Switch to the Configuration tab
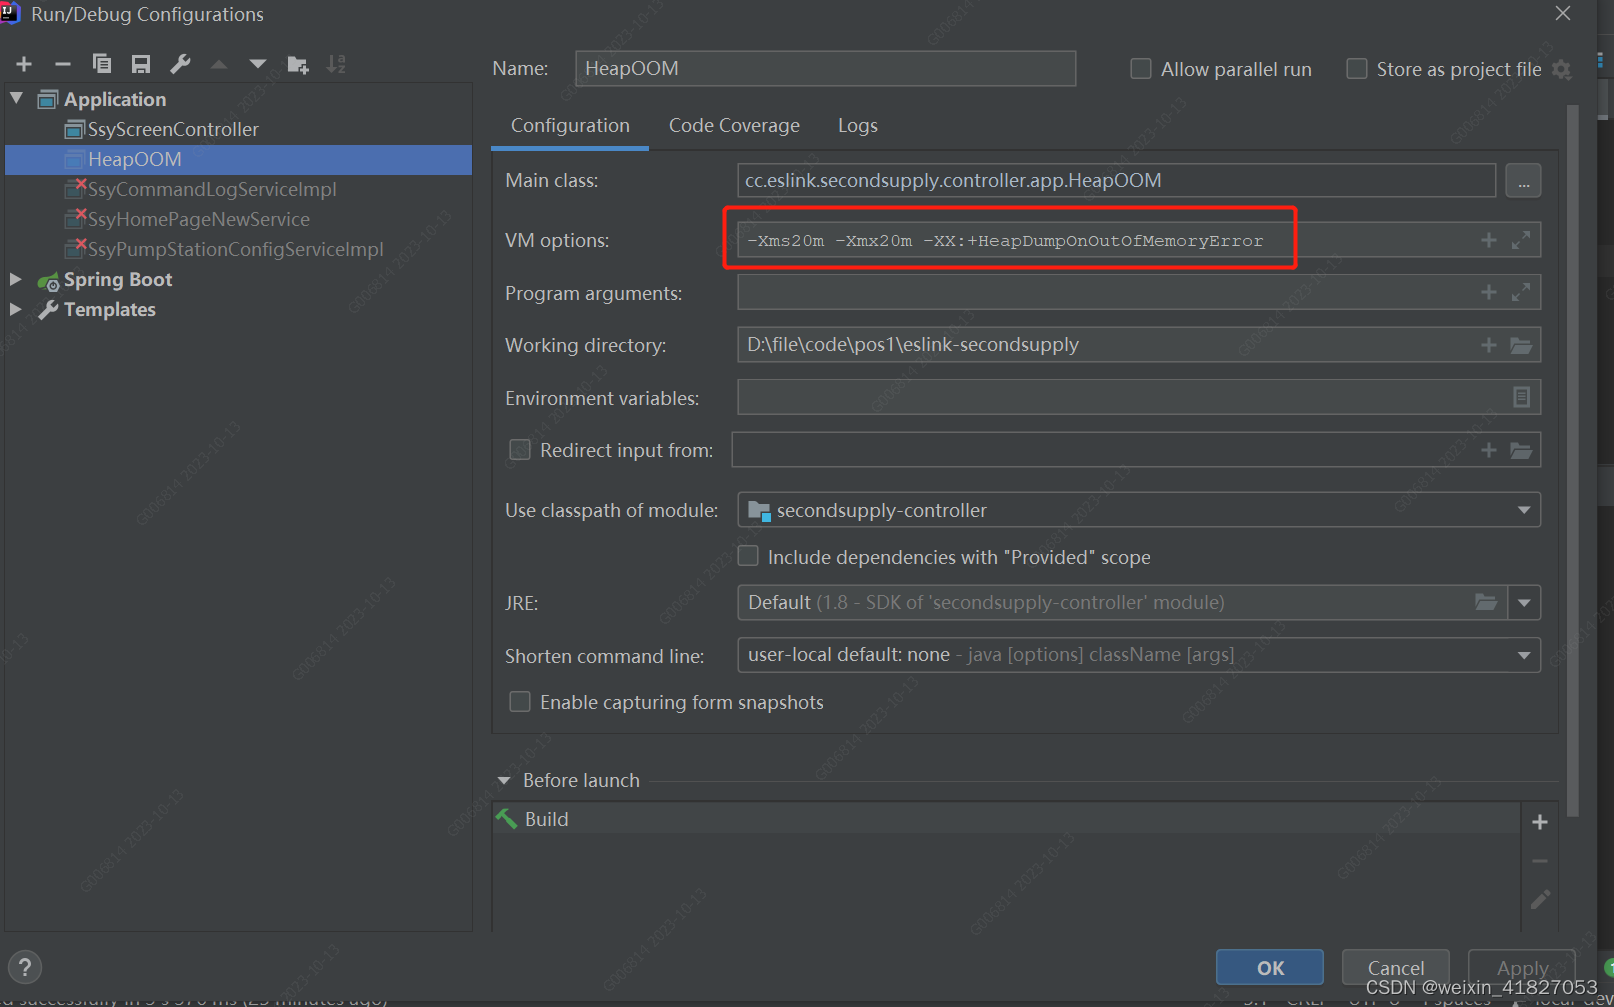Screen dimensions: 1614x1007 point(570,126)
